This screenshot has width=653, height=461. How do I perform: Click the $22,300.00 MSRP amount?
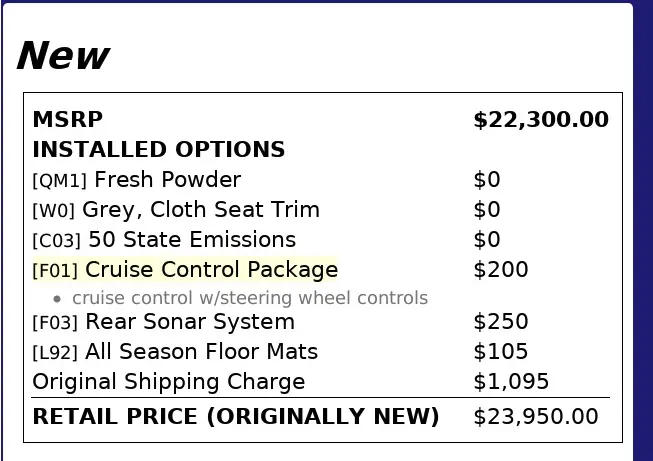coord(540,120)
